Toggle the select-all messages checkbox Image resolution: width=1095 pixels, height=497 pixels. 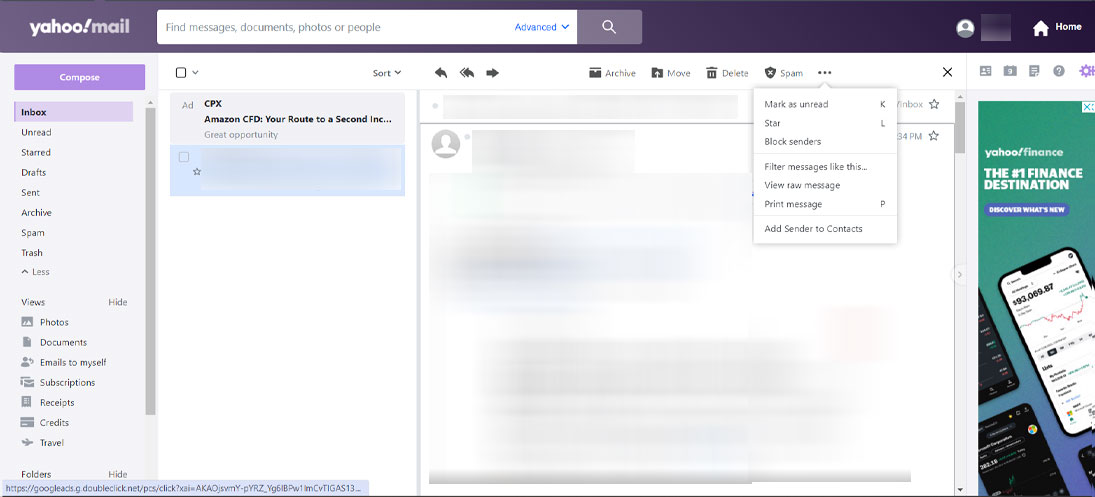[181, 73]
